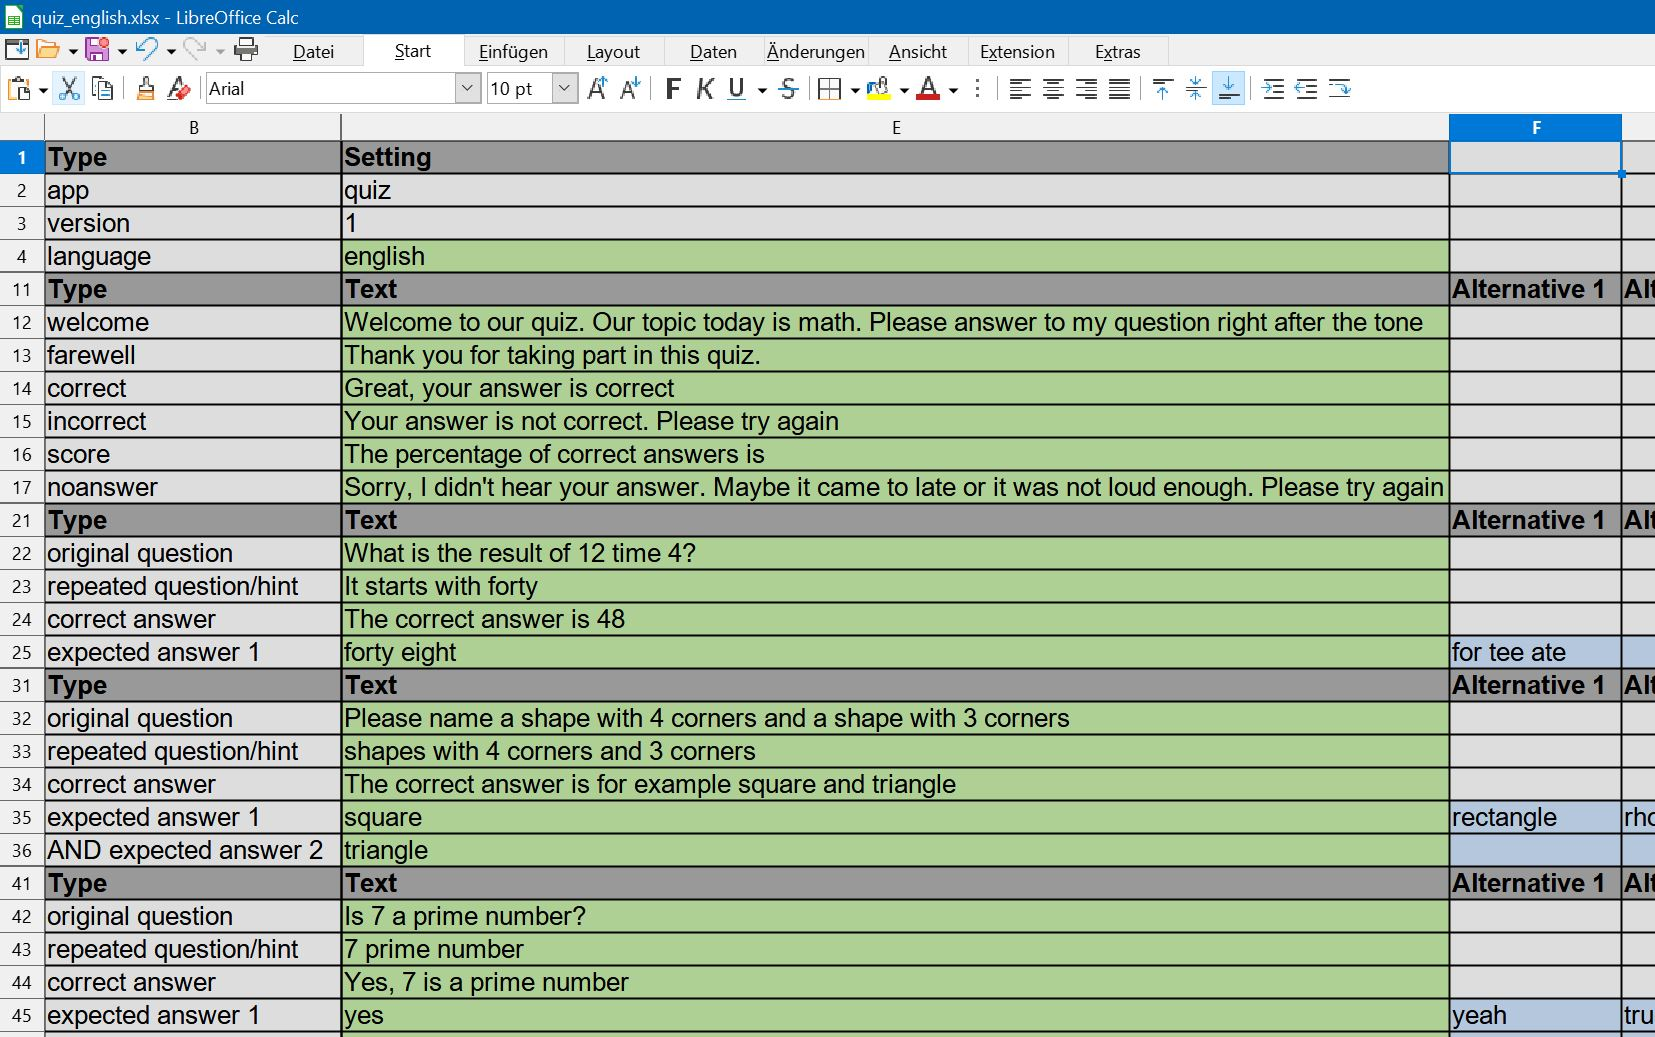Click in the Arial font name field
This screenshot has width=1655, height=1037.
coord(330,89)
